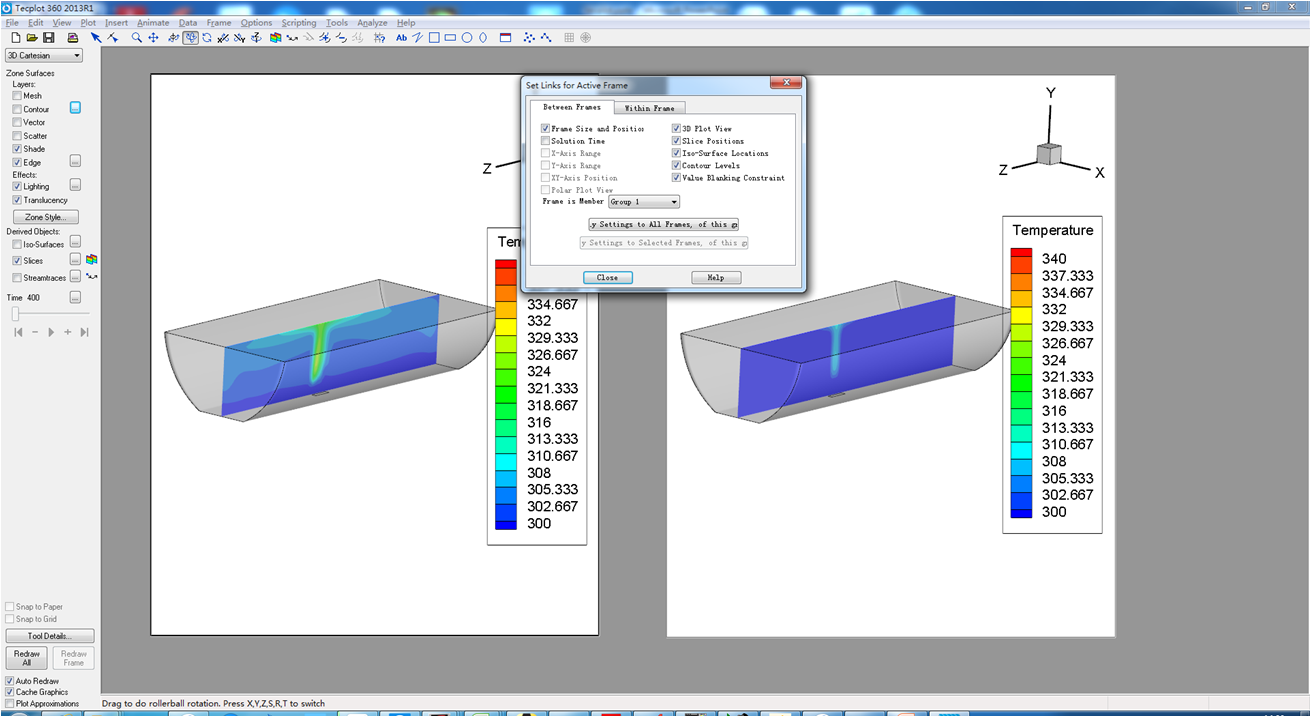This screenshot has height=717, width=1311.
Task: Select the ellipse geometry tool
Action: (x=483, y=38)
